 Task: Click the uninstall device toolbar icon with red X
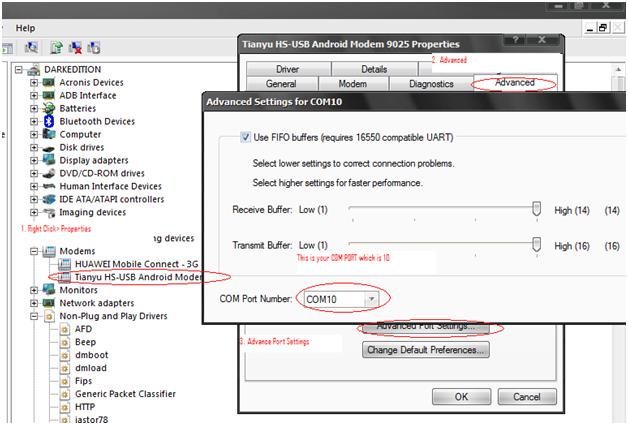coord(75,48)
